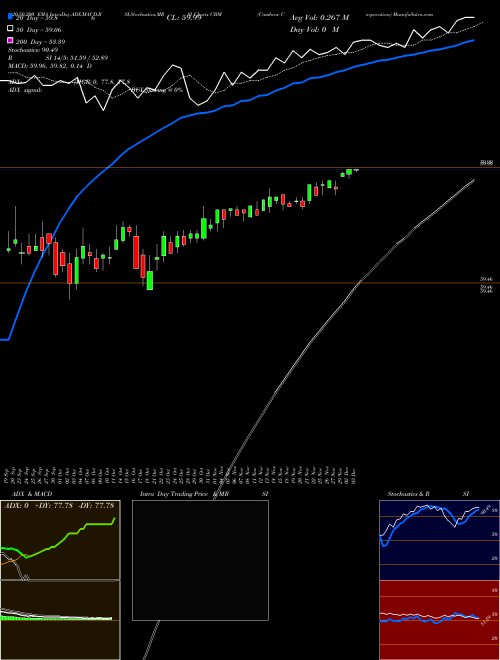Click the lower orange '59.46' price label

click(487, 279)
